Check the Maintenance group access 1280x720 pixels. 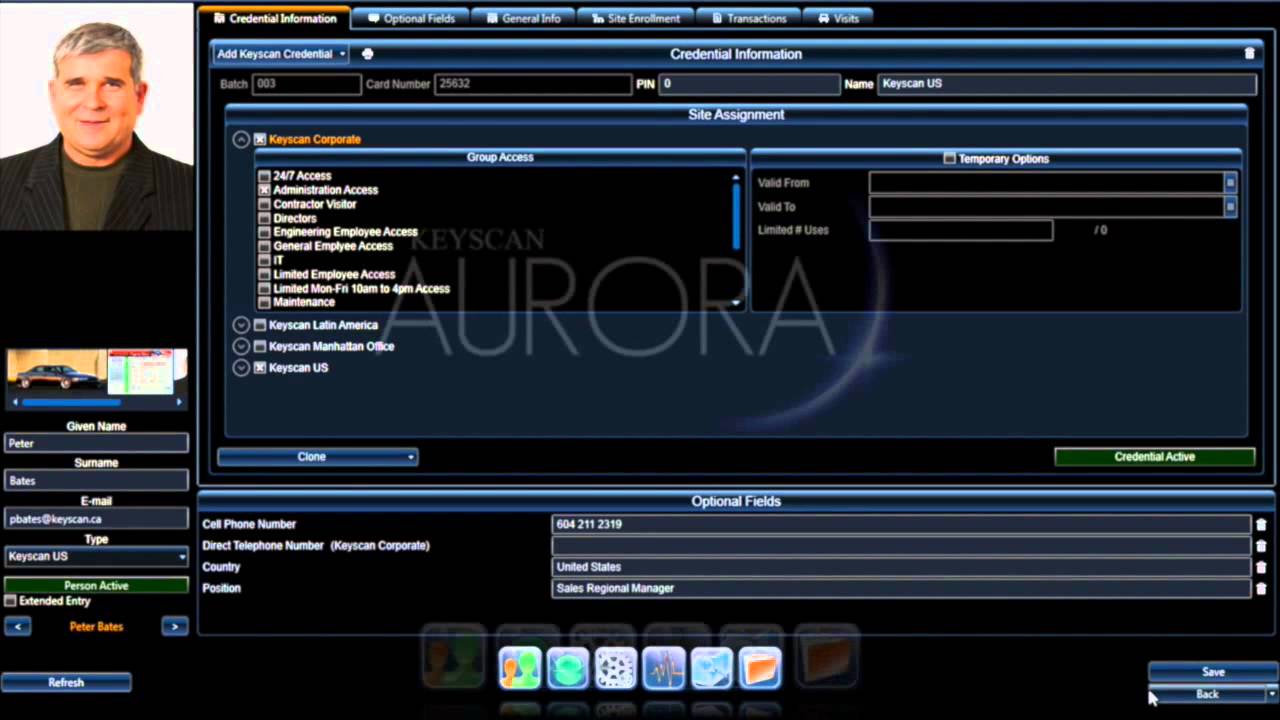[264, 302]
